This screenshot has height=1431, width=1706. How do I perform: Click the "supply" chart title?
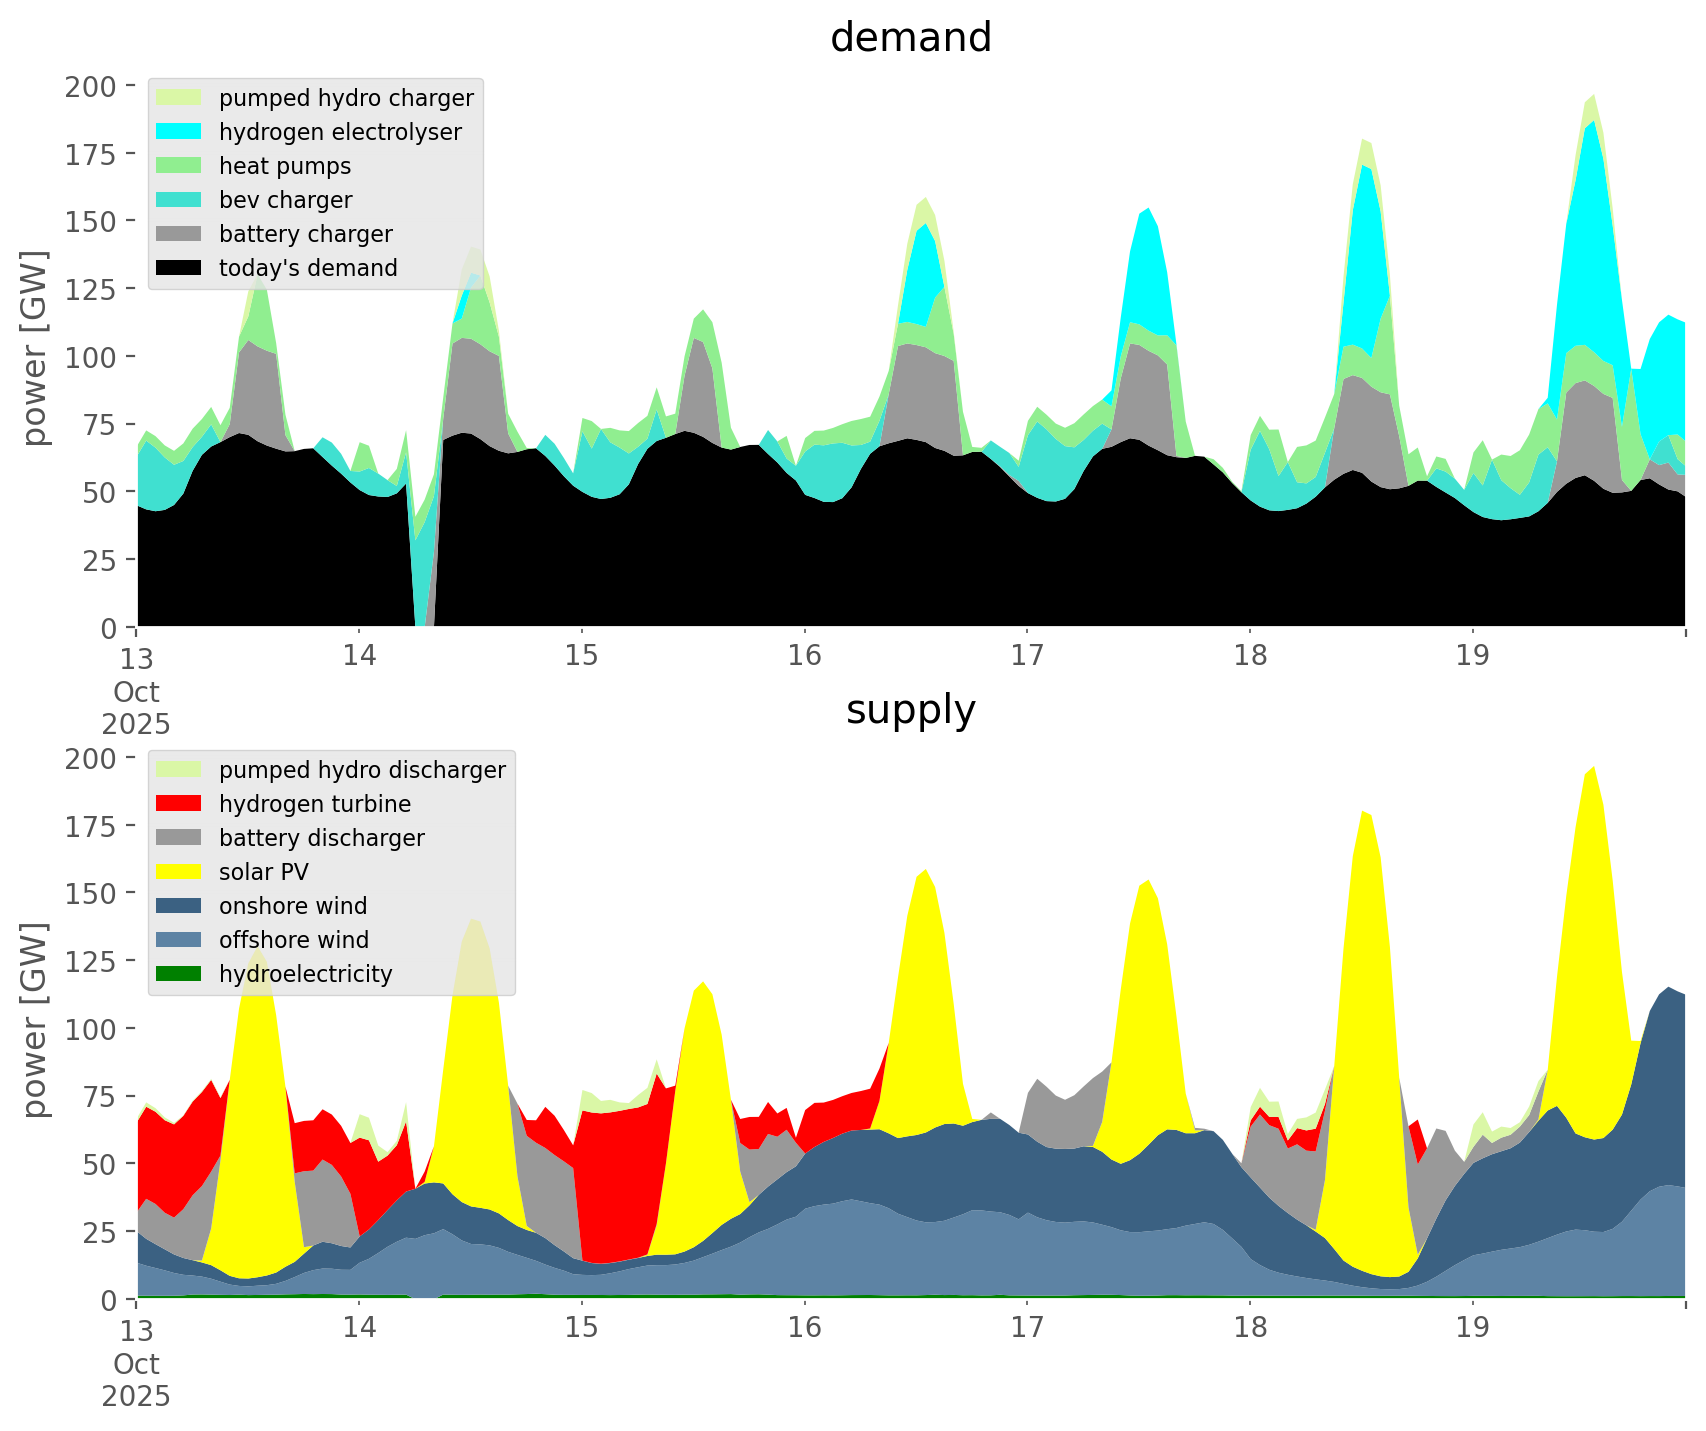click(910, 710)
